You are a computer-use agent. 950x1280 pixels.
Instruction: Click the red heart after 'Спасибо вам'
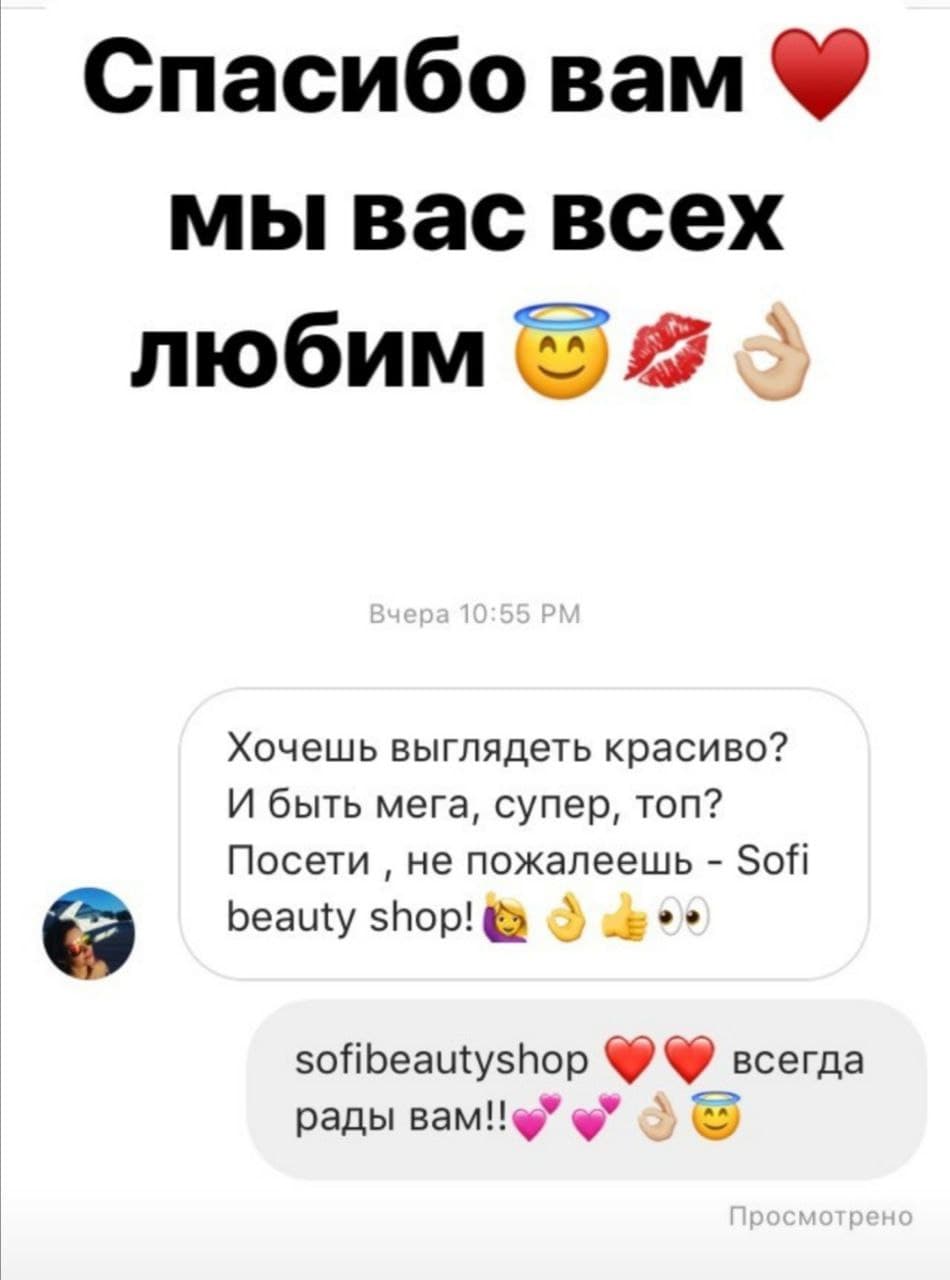tap(822, 74)
